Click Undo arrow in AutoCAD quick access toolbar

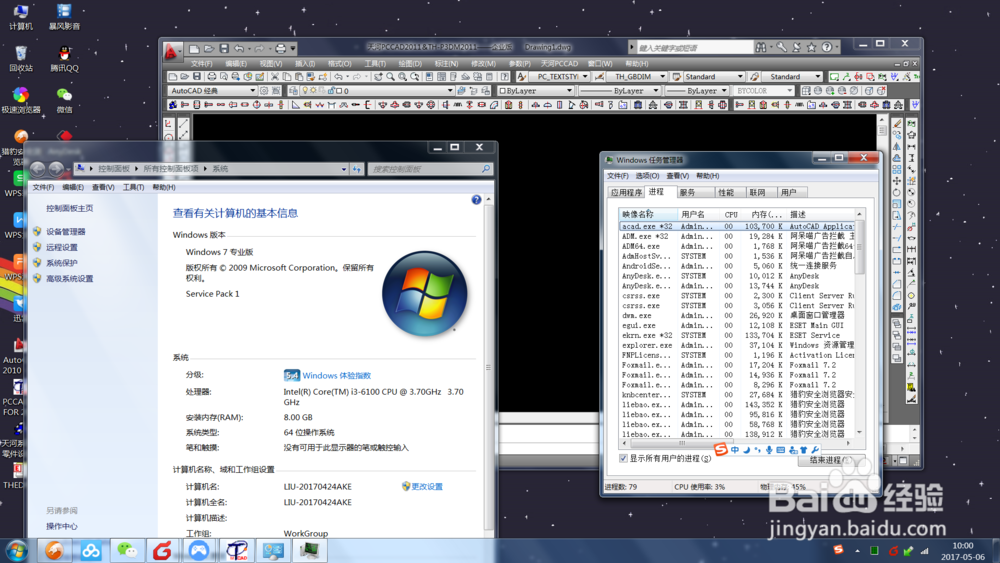239,48
